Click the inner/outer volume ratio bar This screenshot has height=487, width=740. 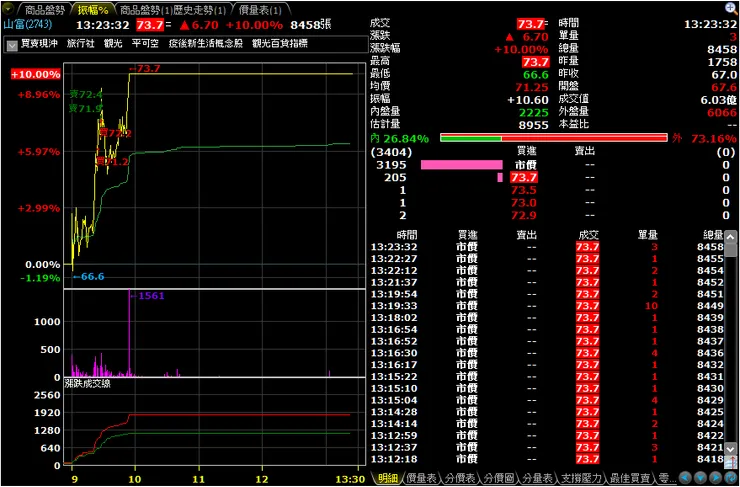click(x=554, y=138)
